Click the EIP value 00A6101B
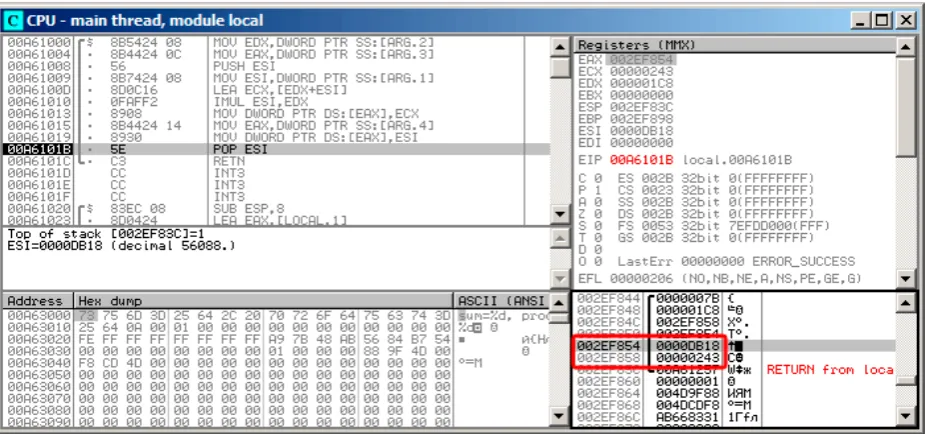Viewport: 925px width, 434px height. tap(642, 160)
